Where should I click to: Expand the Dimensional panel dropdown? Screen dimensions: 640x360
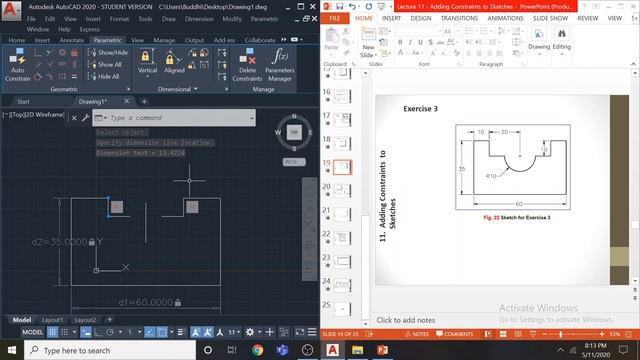pos(196,89)
